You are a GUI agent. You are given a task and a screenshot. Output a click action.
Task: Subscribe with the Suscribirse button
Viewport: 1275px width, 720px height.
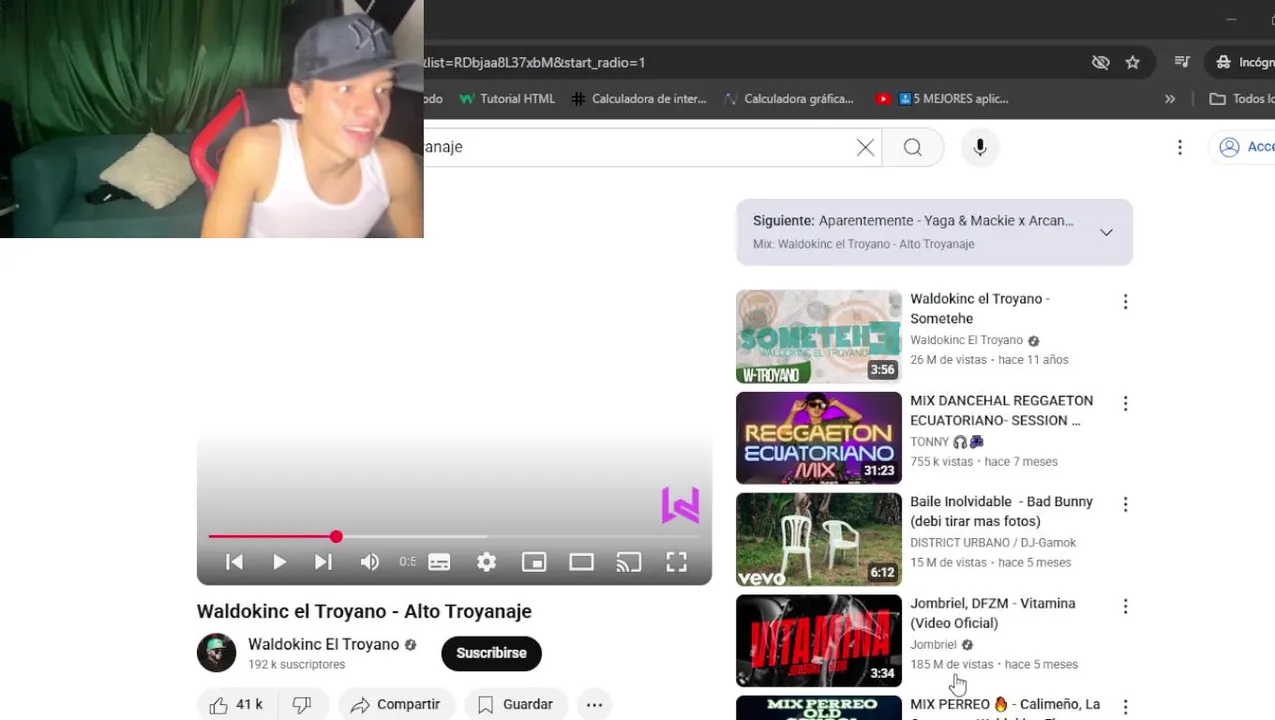click(491, 653)
